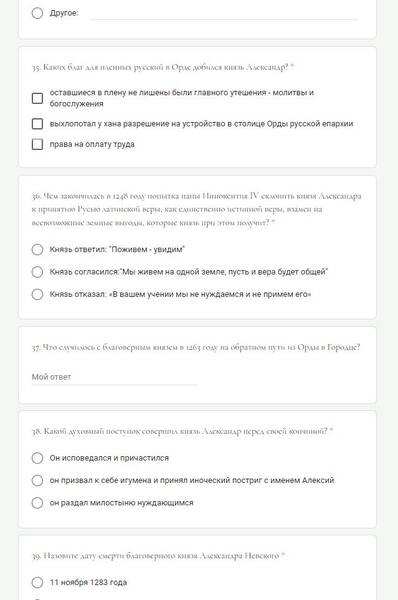
Task: Click label "он раздал милостыню нуждающимся"
Action: tap(121, 503)
